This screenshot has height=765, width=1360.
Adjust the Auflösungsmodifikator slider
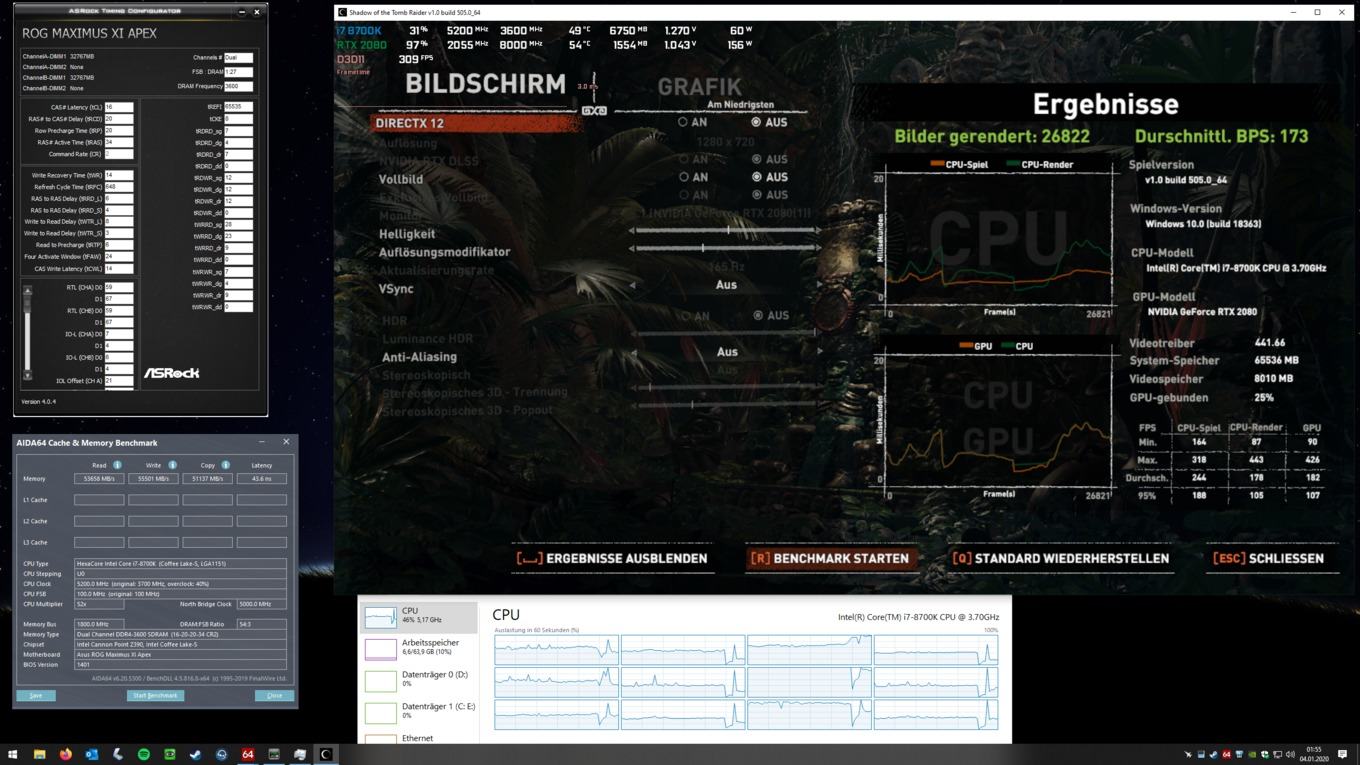725,247
